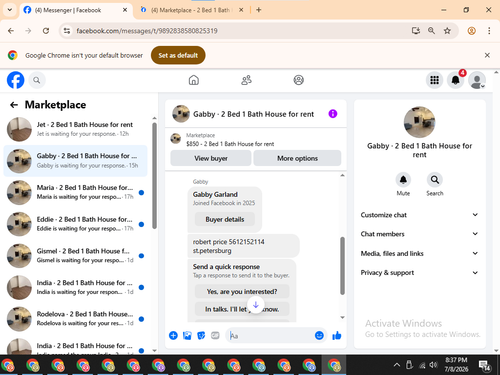The width and height of the screenshot is (500, 375).
Task: Open the Groups icon in top nav
Action: pyautogui.click(x=298, y=80)
